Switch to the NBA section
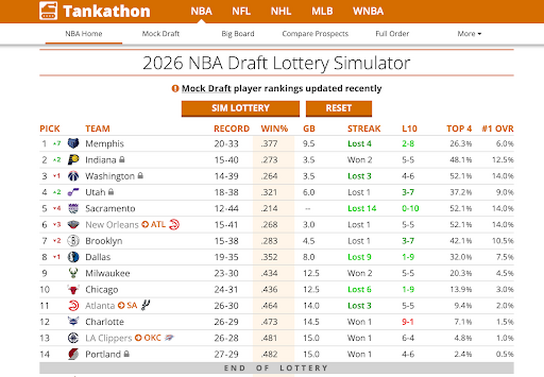Image resolution: width=544 pixels, height=377 pixels. [201, 11]
